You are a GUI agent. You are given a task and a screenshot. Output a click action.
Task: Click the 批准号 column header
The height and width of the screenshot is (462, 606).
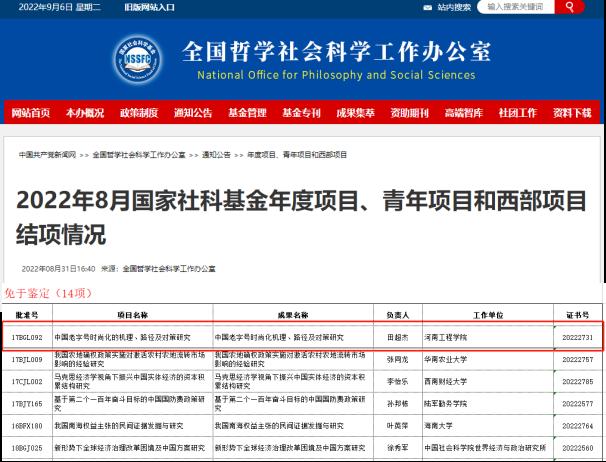coord(27,315)
